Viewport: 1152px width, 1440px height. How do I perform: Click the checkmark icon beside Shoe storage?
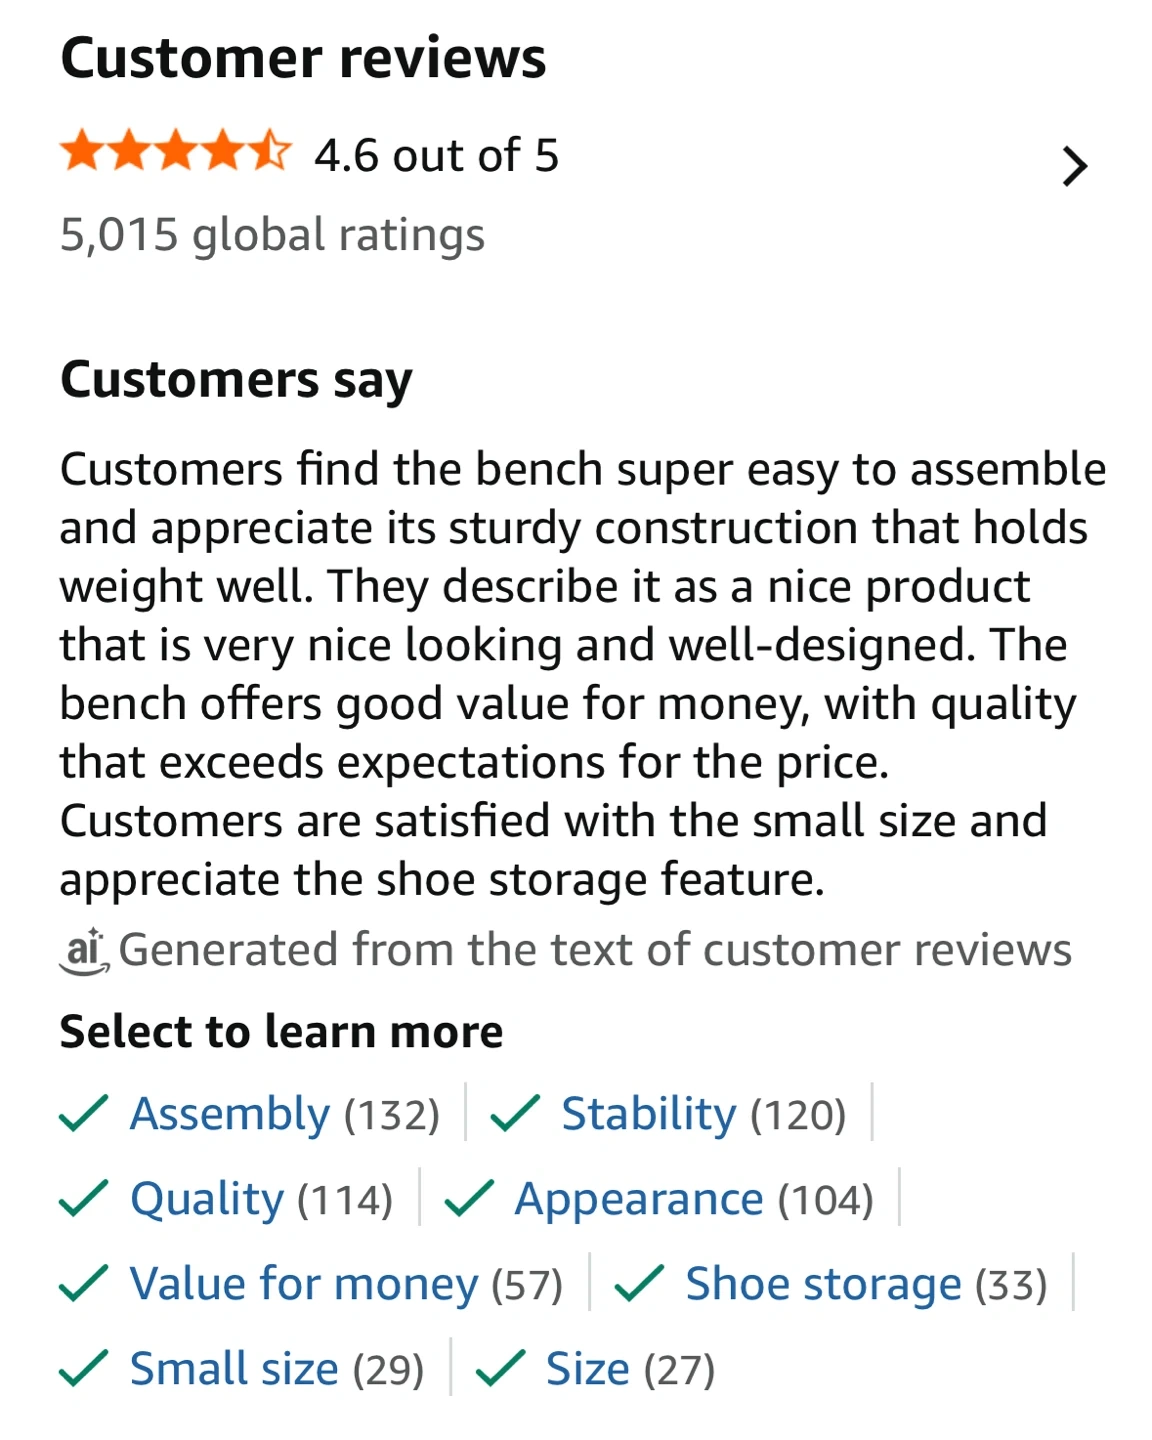[640, 1284]
